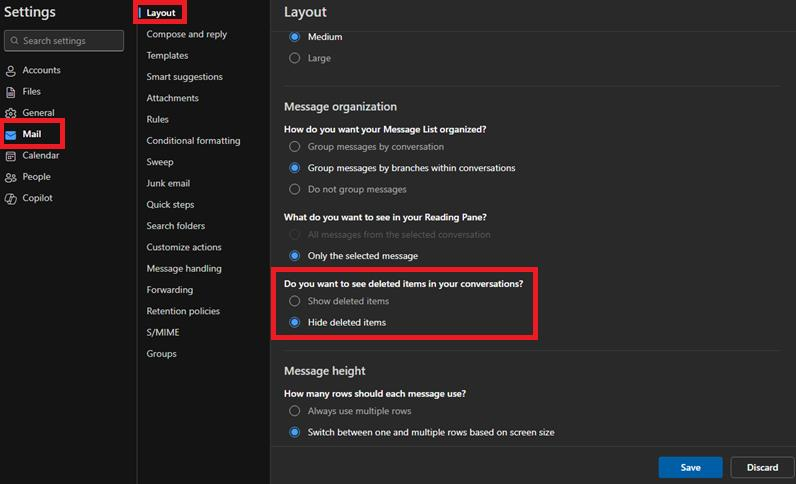
Task: Click the Message organization heading
Action: click(x=340, y=107)
